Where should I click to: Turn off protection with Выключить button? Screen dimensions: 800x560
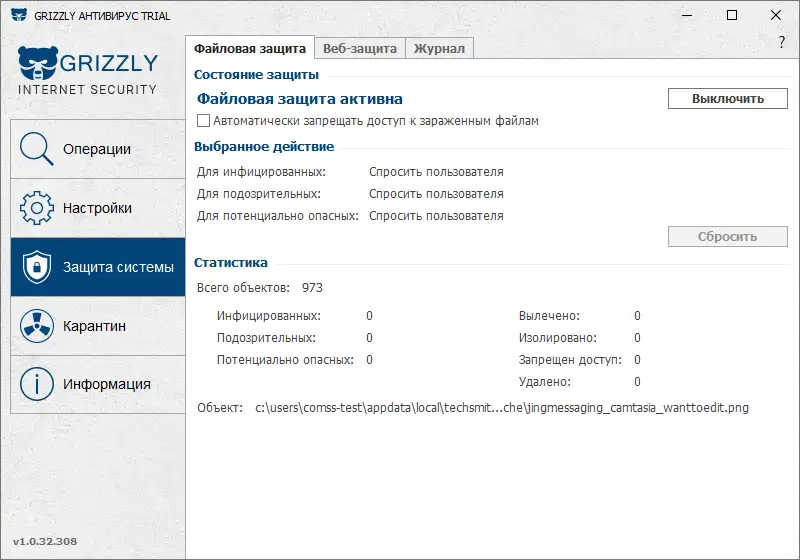click(x=728, y=98)
